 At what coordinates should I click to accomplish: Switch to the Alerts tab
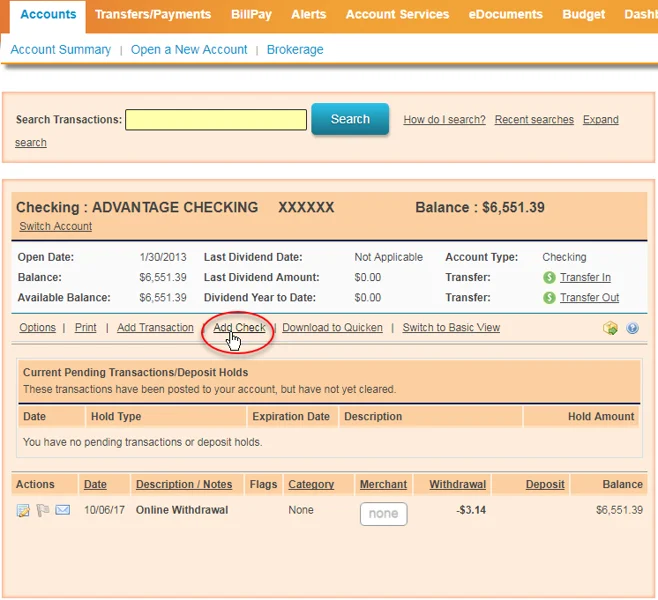click(x=308, y=15)
